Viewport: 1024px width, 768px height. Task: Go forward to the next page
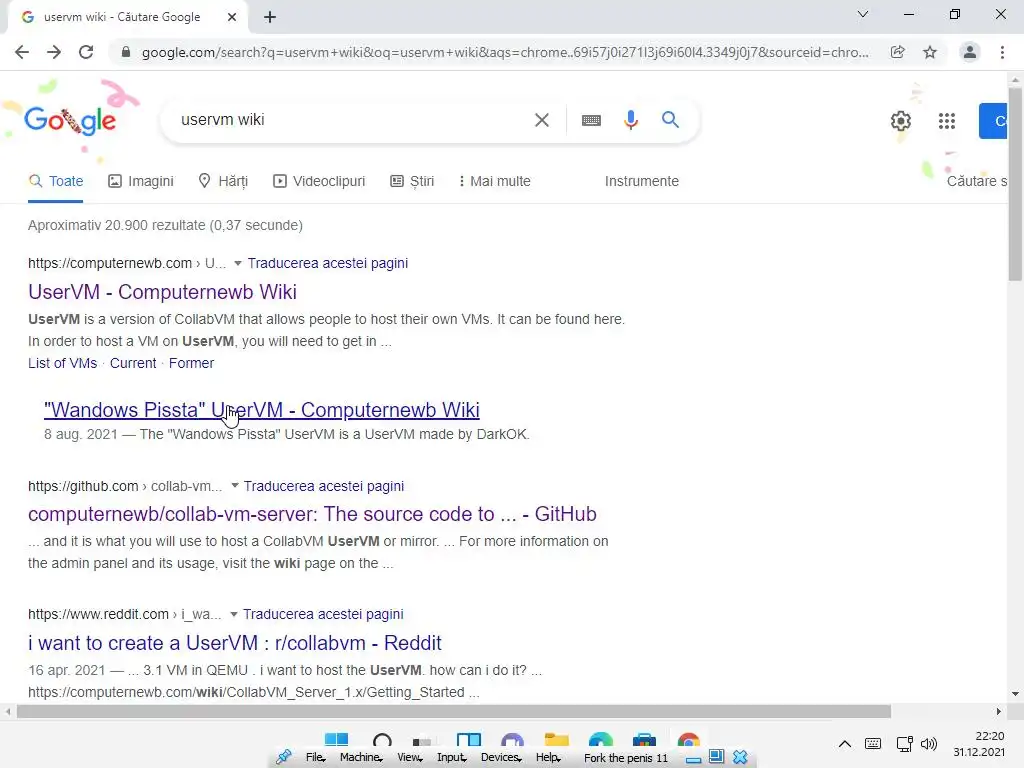[54, 52]
